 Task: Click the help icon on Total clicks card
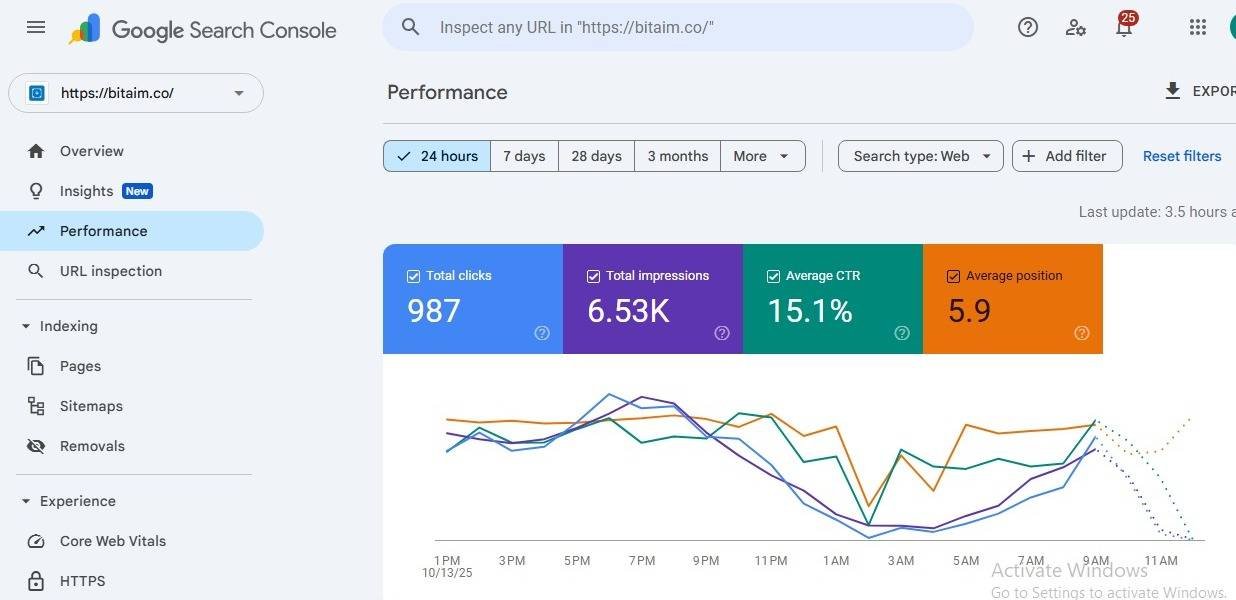point(542,333)
